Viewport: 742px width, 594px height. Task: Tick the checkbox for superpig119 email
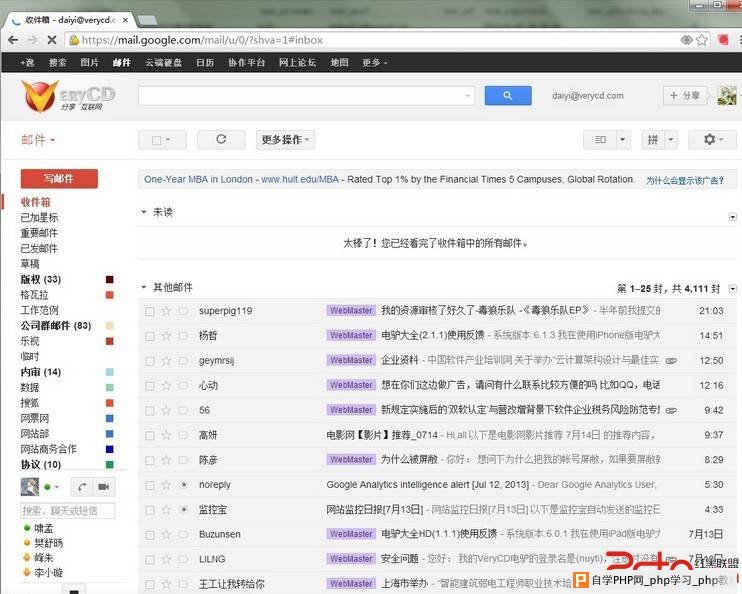[150, 311]
